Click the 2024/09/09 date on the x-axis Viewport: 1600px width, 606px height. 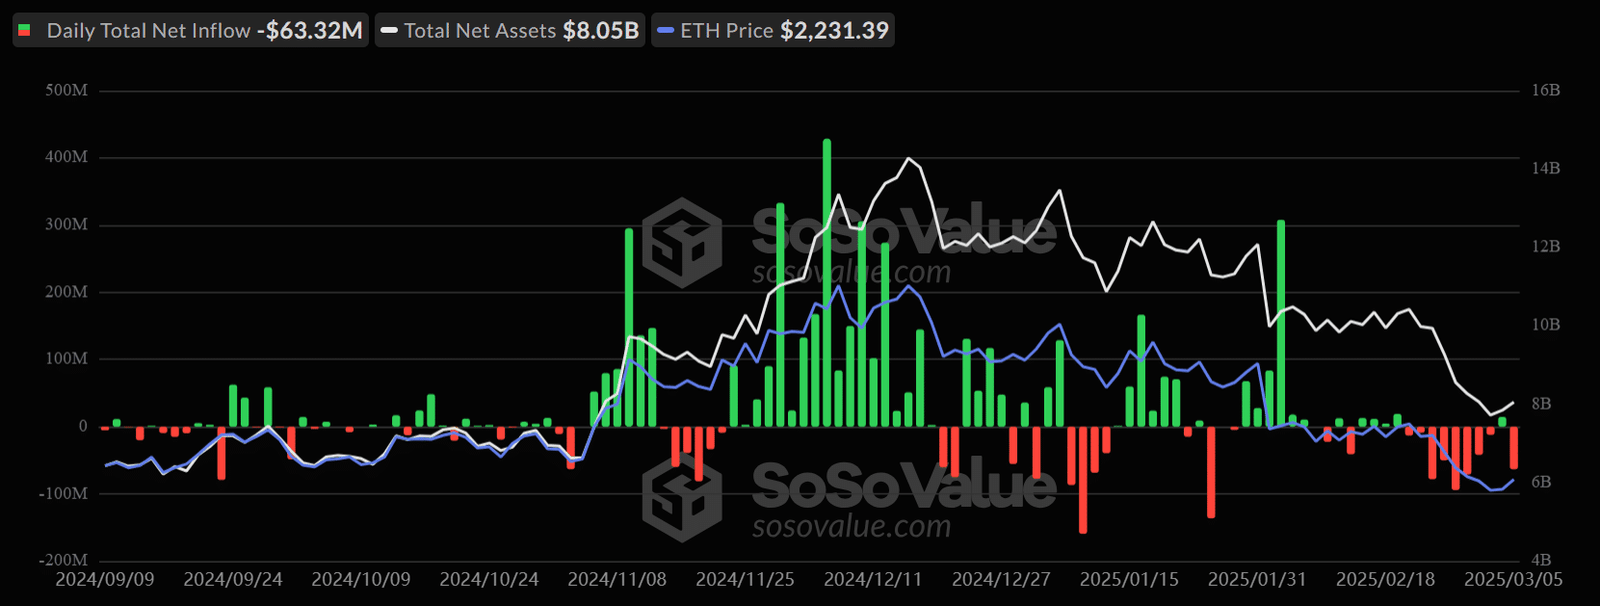105,580
